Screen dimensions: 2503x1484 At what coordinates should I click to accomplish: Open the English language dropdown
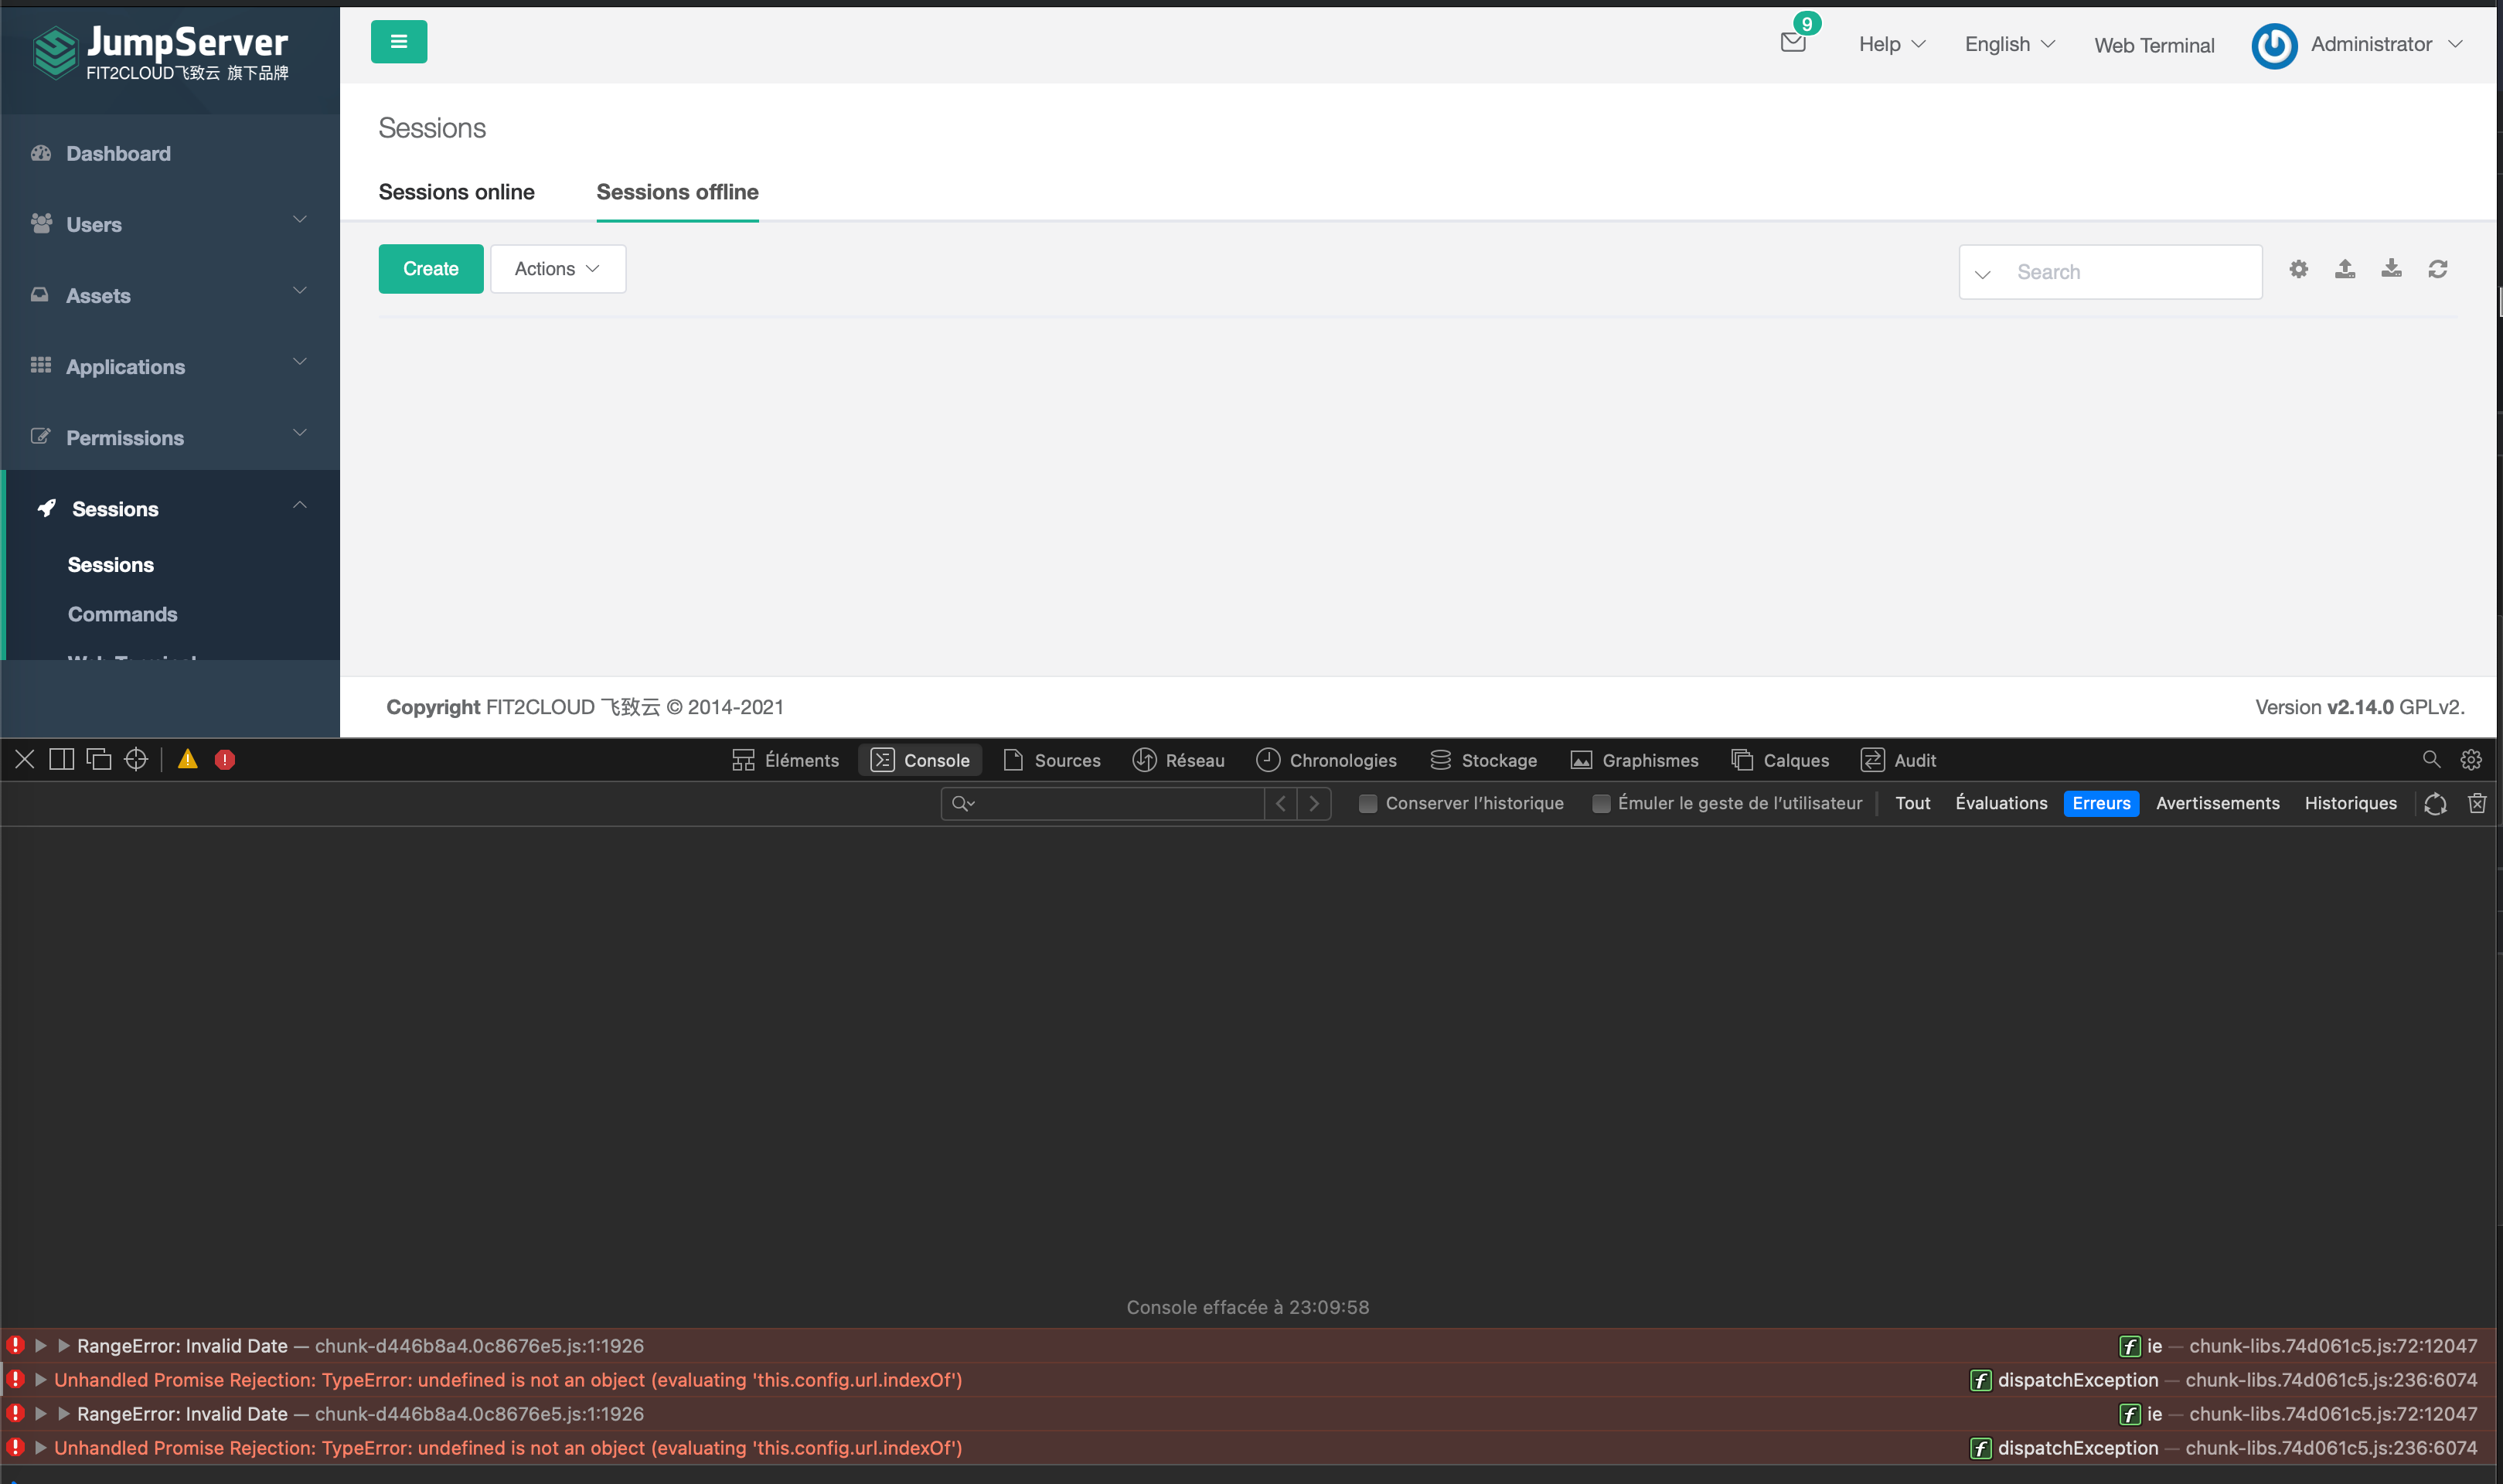[x=2010, y=44]
